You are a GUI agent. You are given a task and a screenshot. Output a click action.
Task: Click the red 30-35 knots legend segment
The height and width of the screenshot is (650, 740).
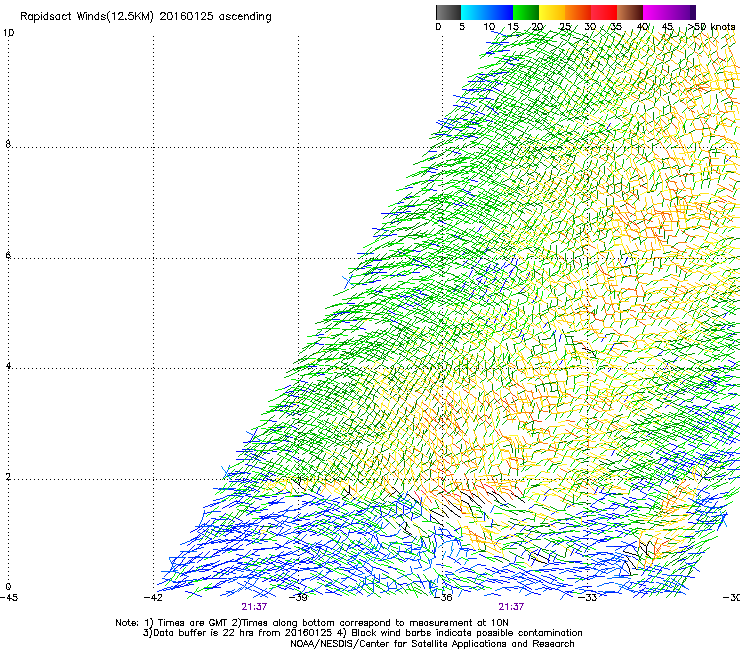tap(604, 12)
